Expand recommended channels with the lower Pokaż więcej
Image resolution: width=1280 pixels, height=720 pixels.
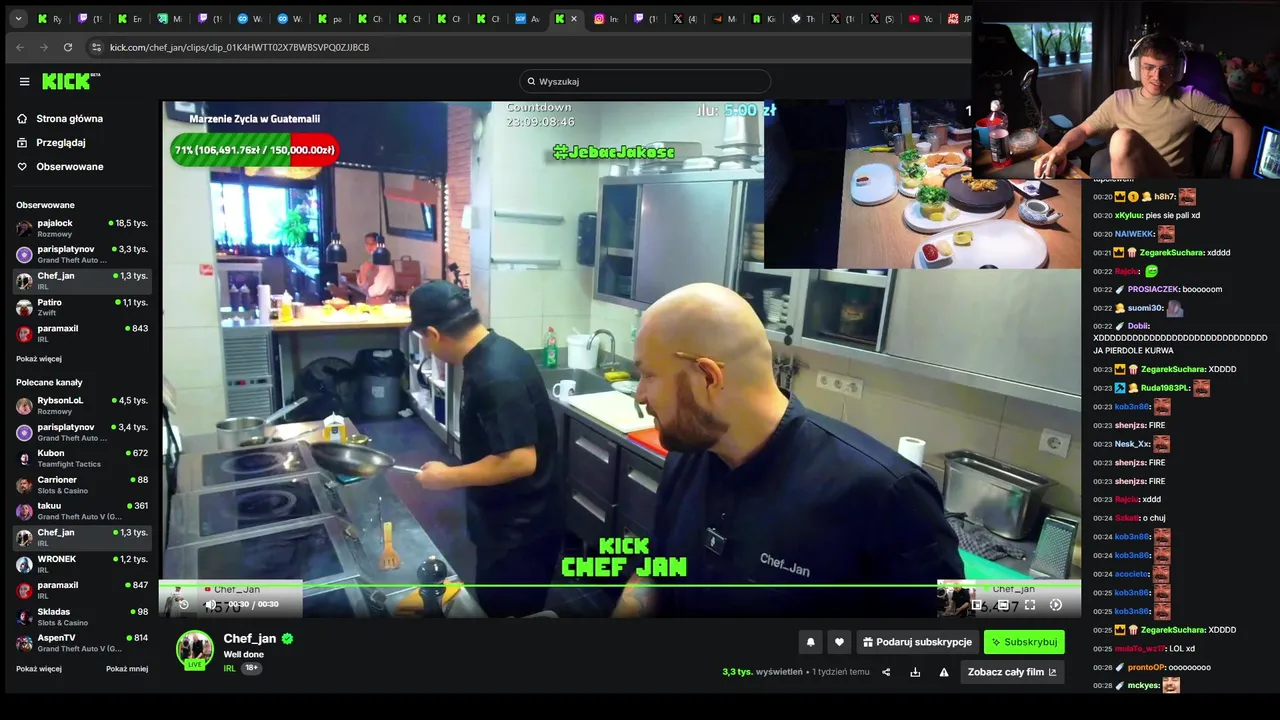coord(39,668)
